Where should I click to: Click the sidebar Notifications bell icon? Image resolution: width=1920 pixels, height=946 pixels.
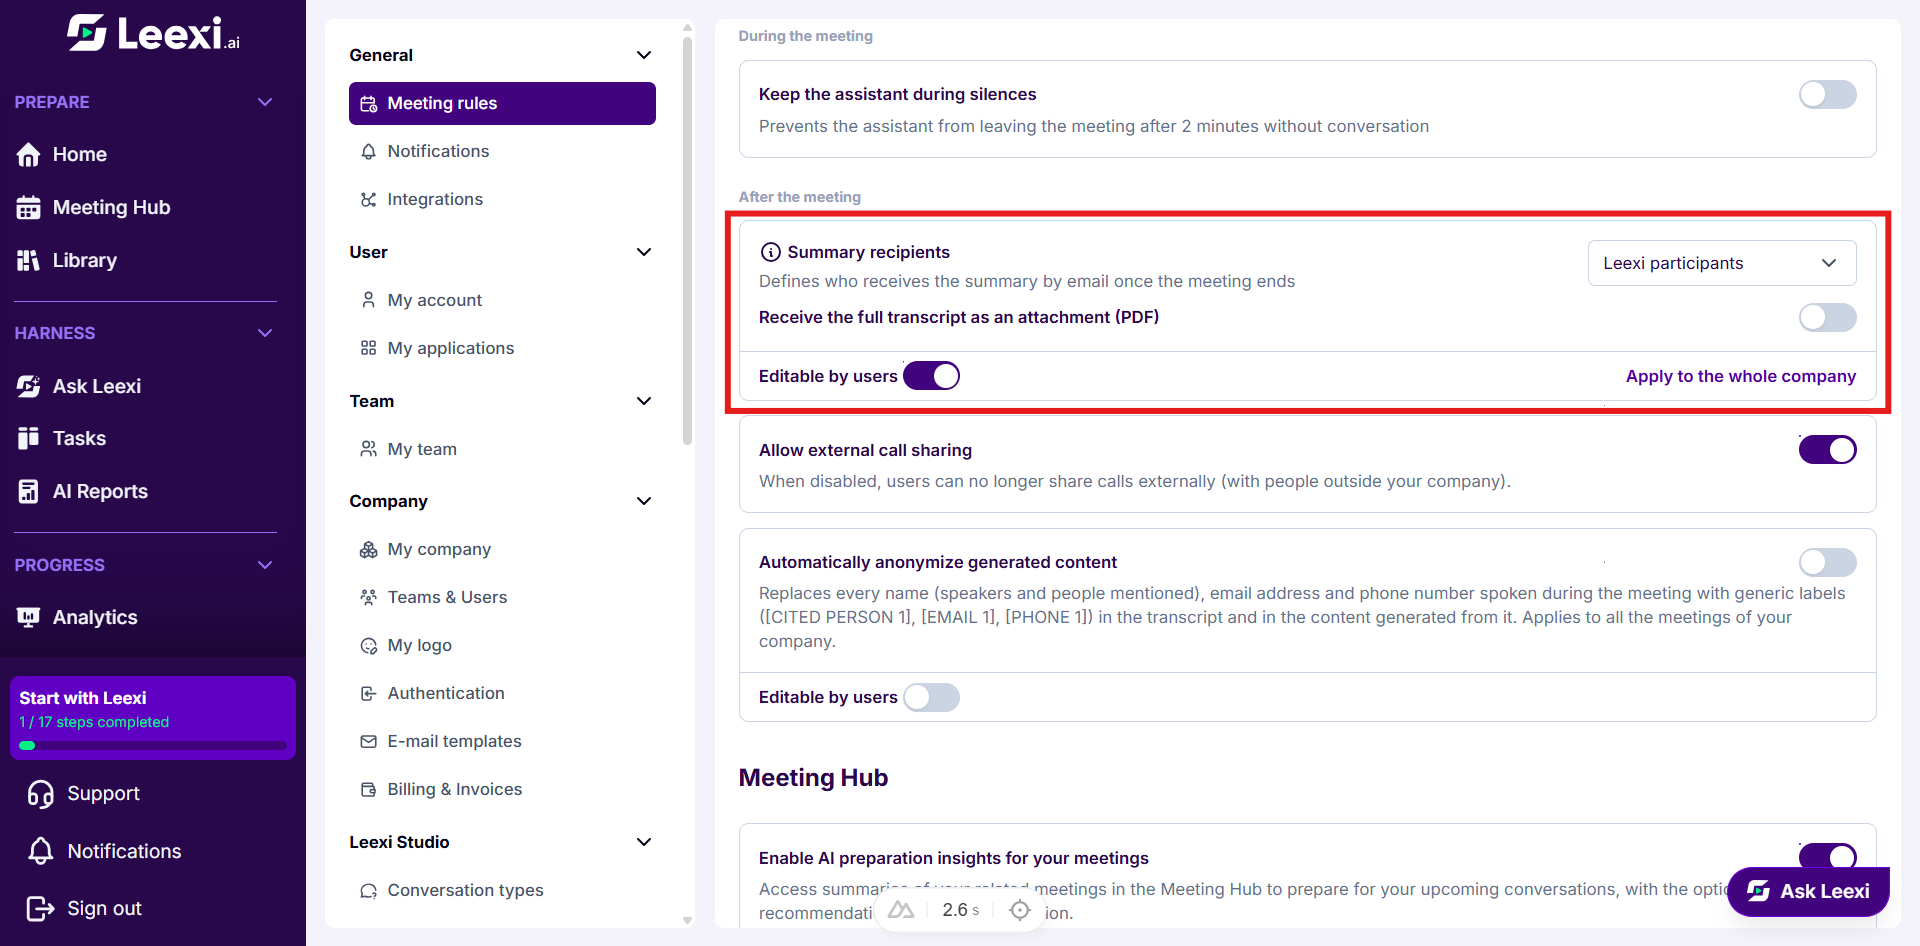[x=41, y=851]
